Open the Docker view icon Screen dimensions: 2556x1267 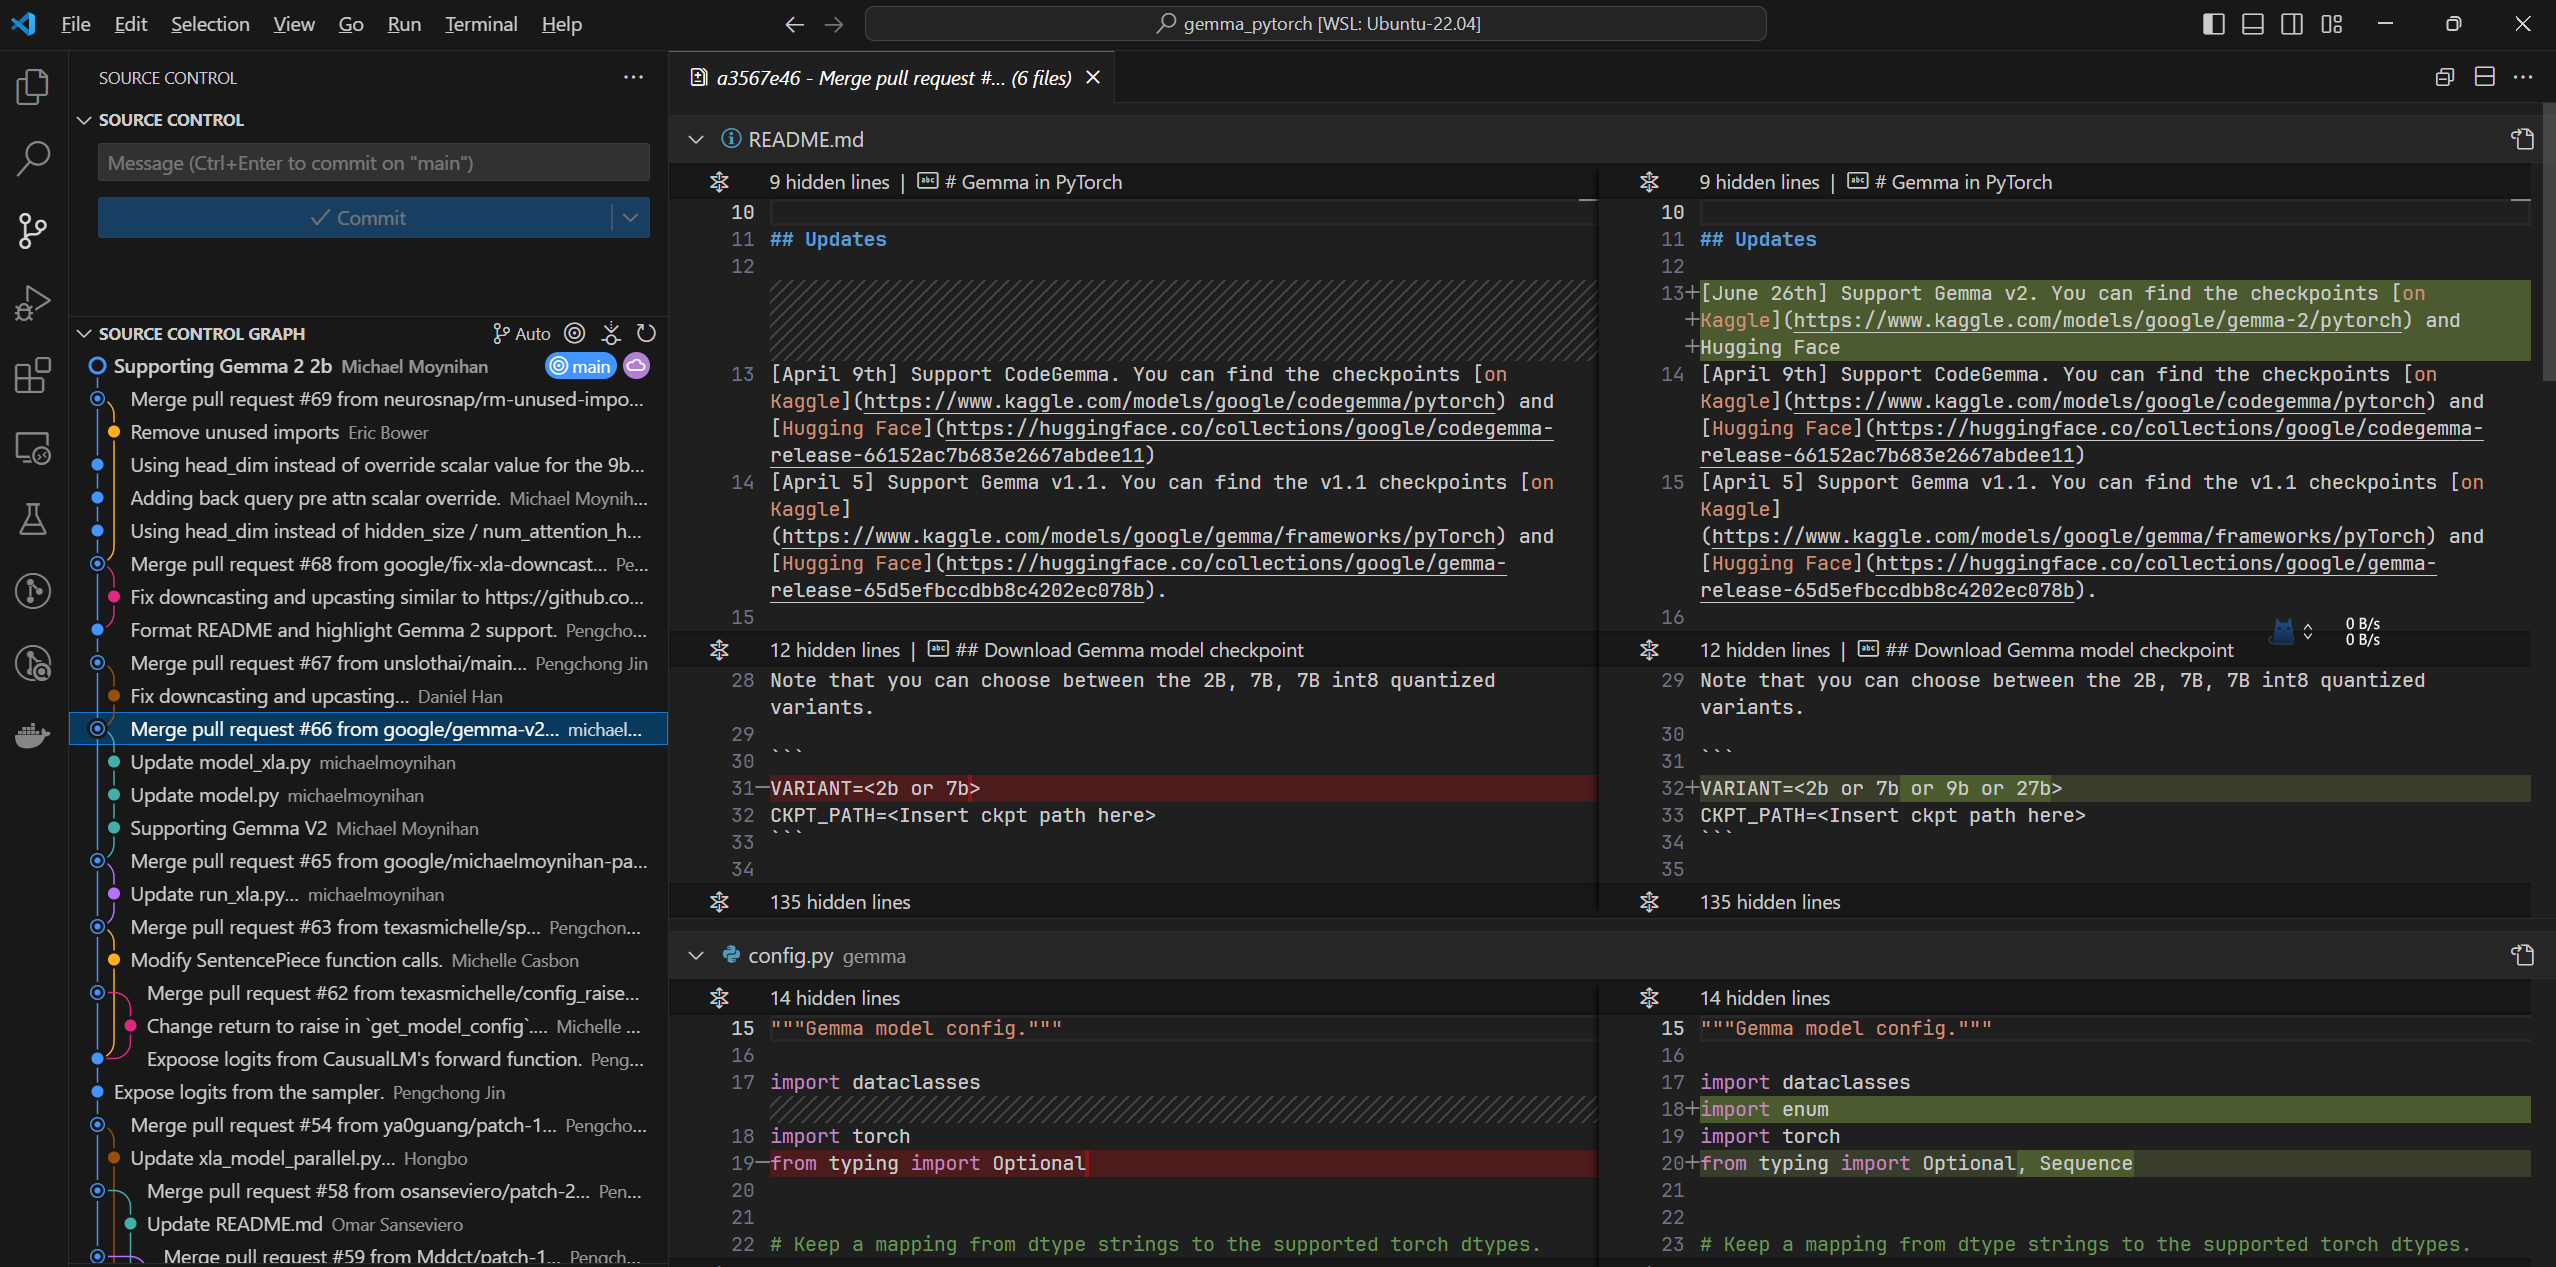coord(32,736)
